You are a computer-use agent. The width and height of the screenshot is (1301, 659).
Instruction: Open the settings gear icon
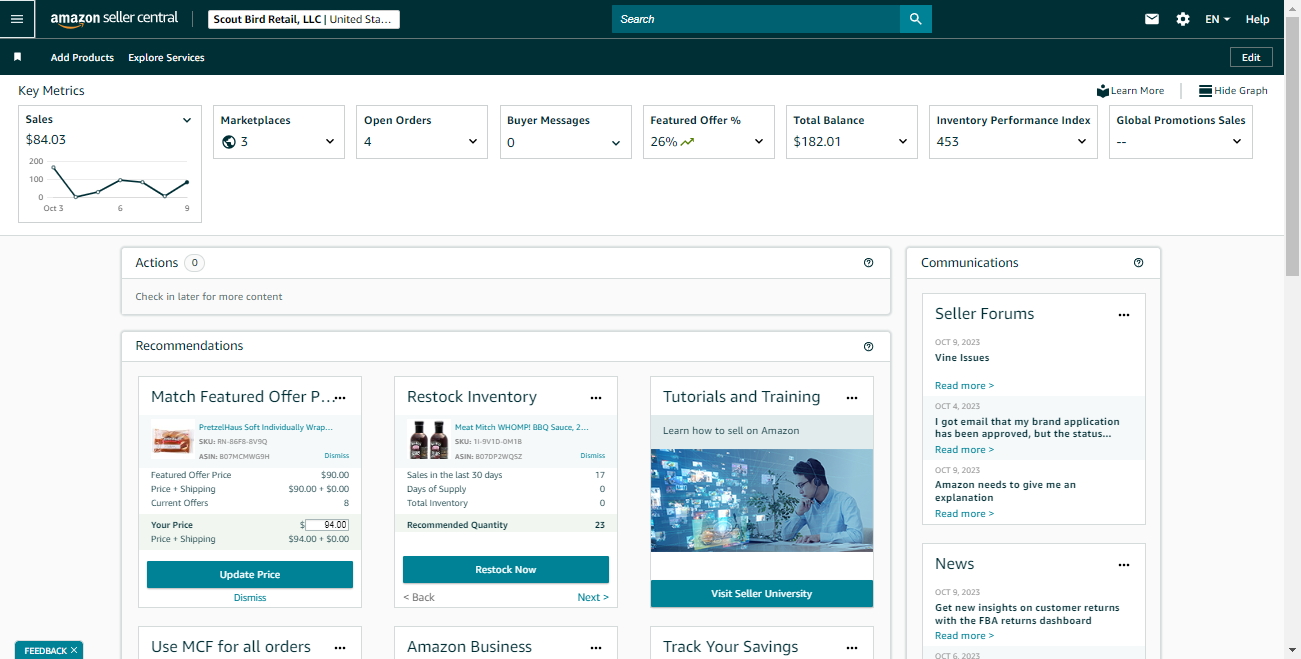[1183, 19]
